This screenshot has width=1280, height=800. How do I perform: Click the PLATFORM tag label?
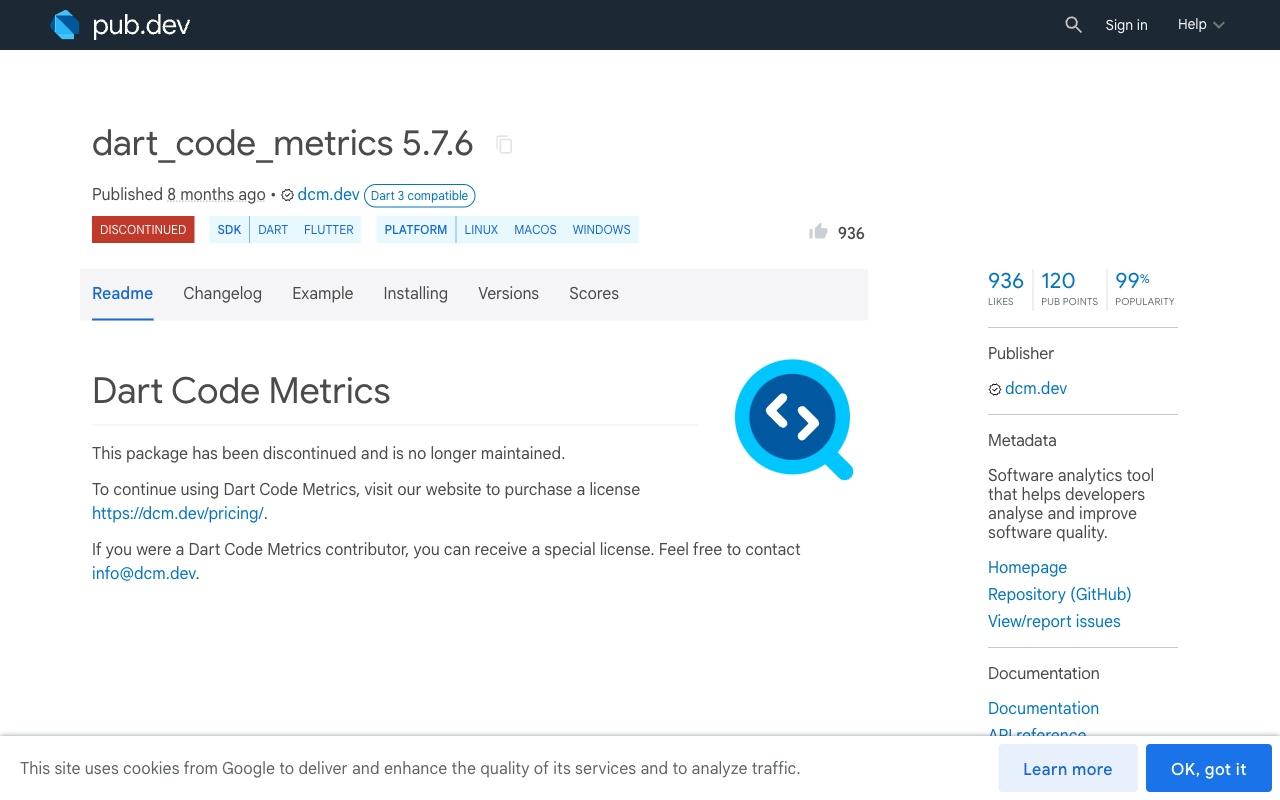[415, 229]
